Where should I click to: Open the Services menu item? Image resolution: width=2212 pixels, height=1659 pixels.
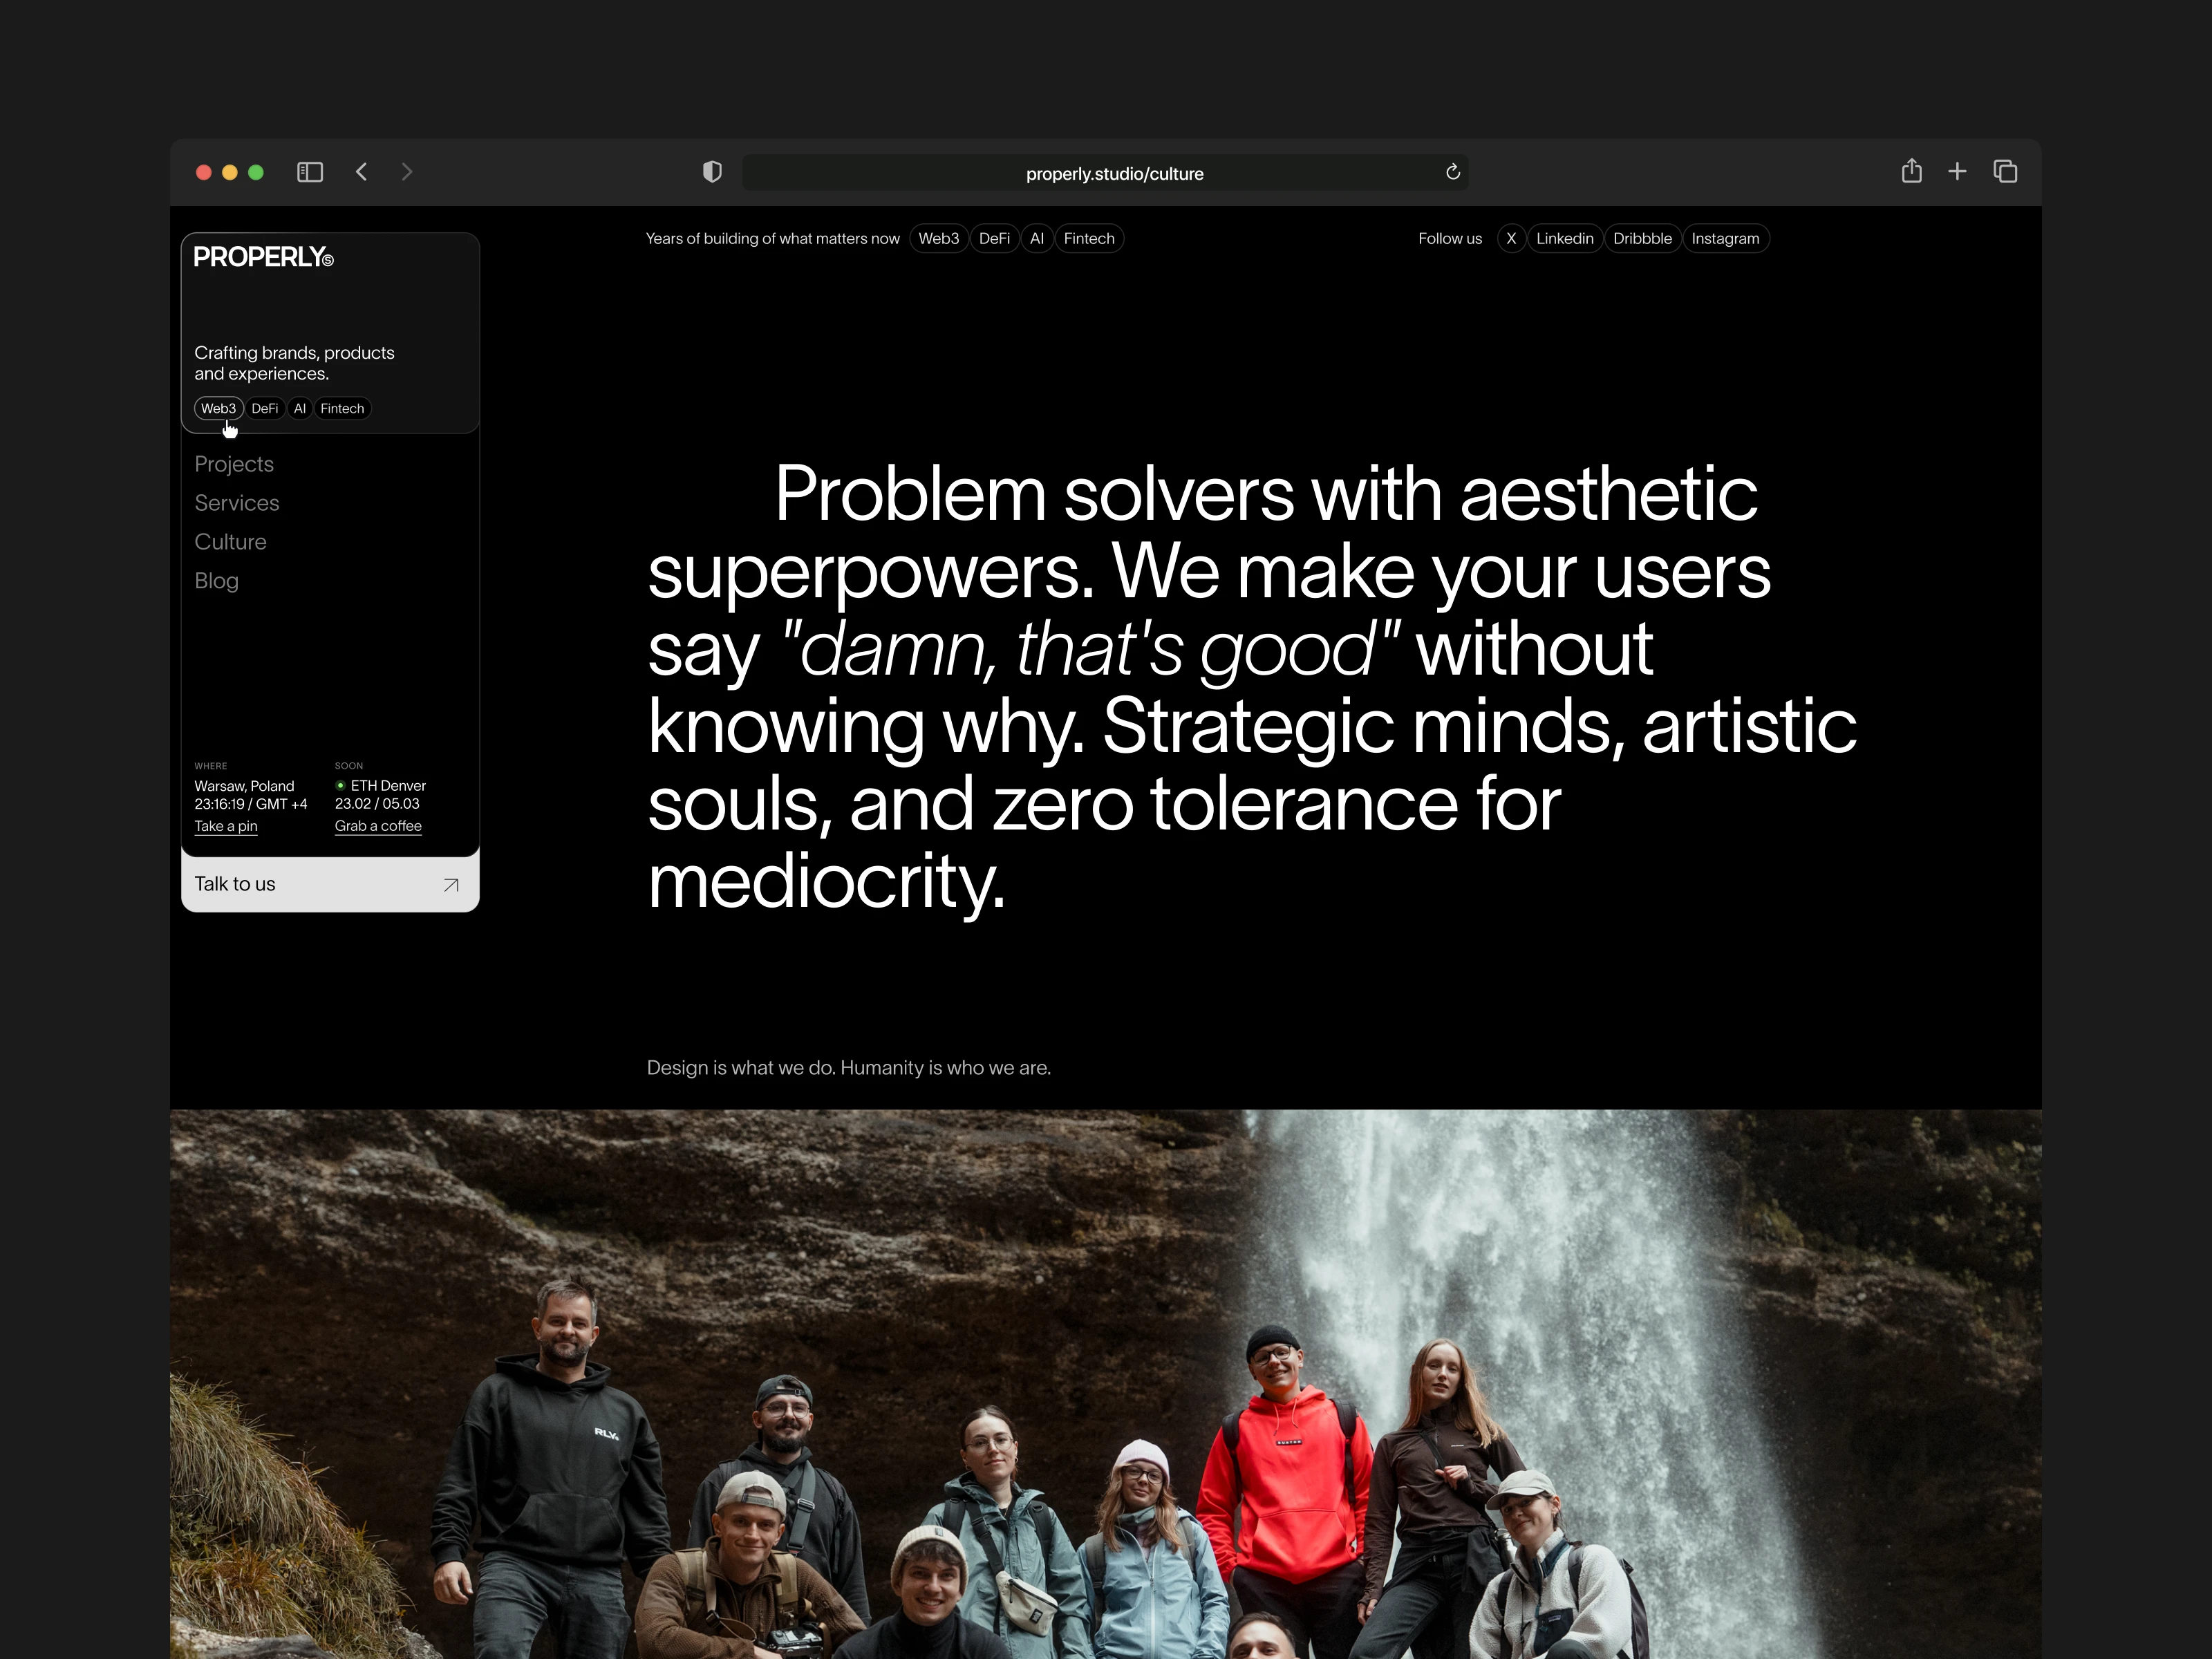[237, 503]
